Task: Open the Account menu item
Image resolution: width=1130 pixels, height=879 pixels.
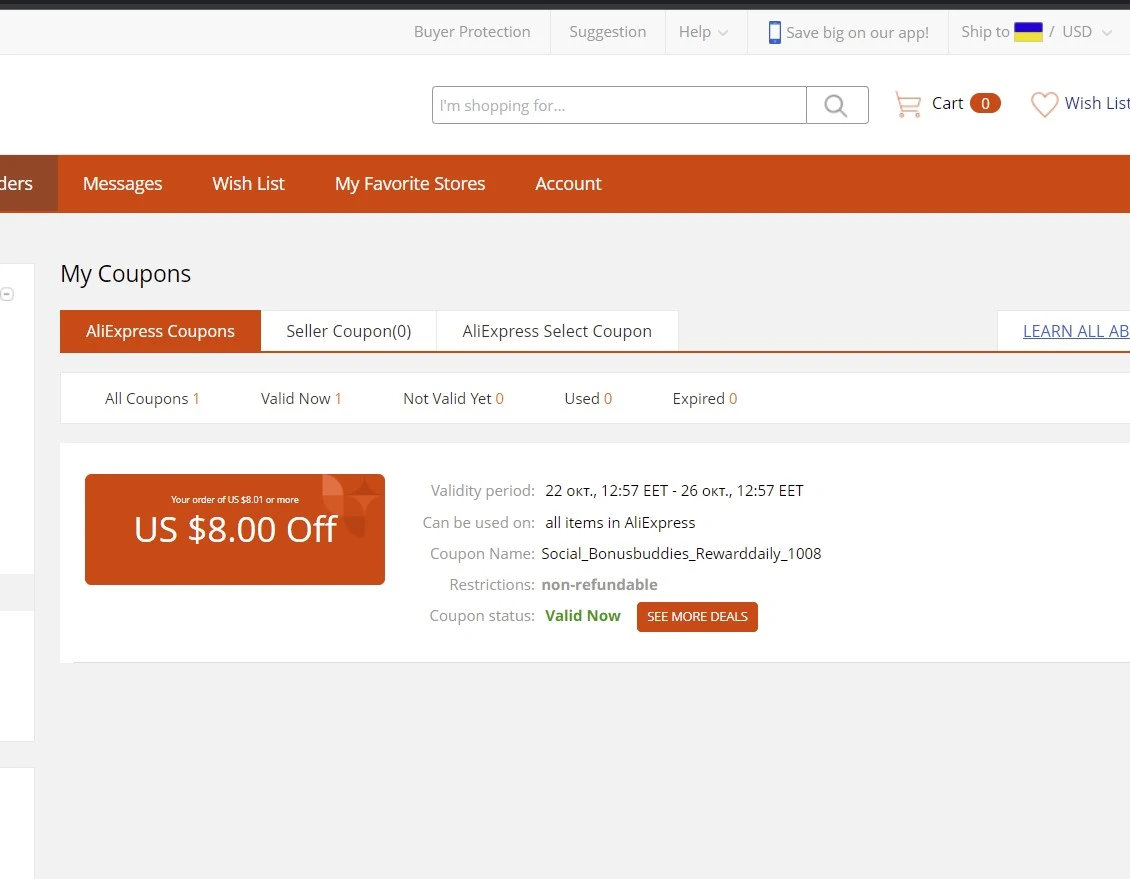Action: coord(568,184)
